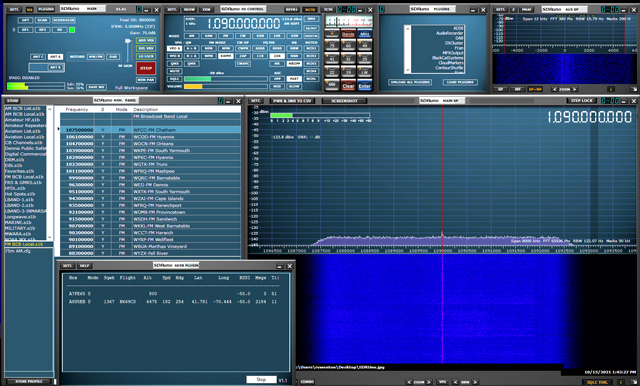Viewport: 640px width, 386px height.
Task: Open HELP in ADSB Plugin window
Action: coord(84,266)
